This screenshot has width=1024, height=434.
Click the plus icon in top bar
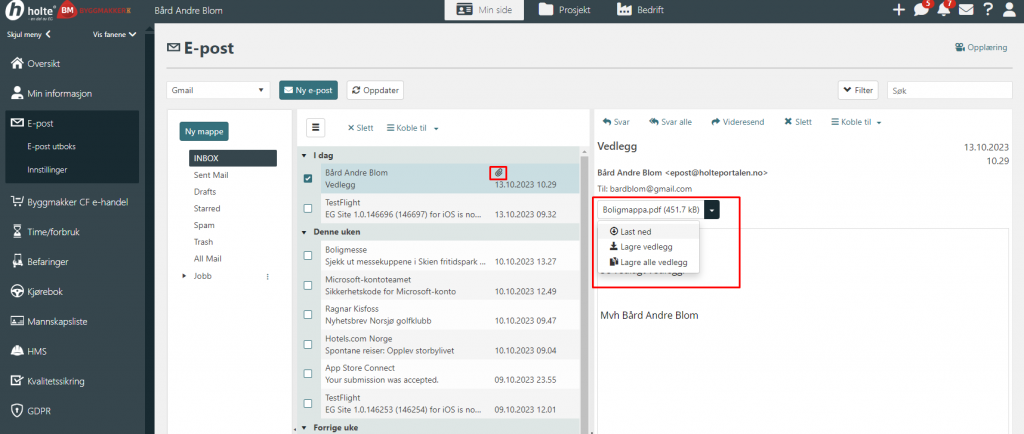[x=898, y=10]
